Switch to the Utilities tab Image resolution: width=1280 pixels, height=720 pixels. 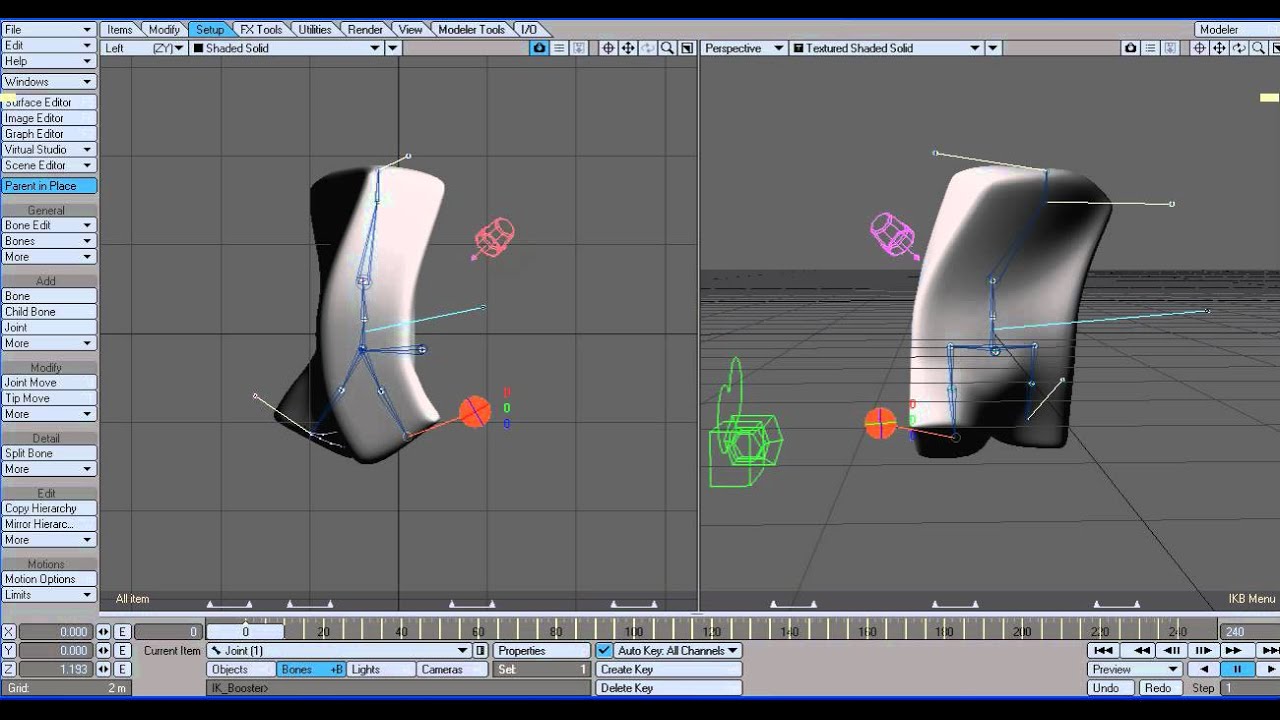315,30
